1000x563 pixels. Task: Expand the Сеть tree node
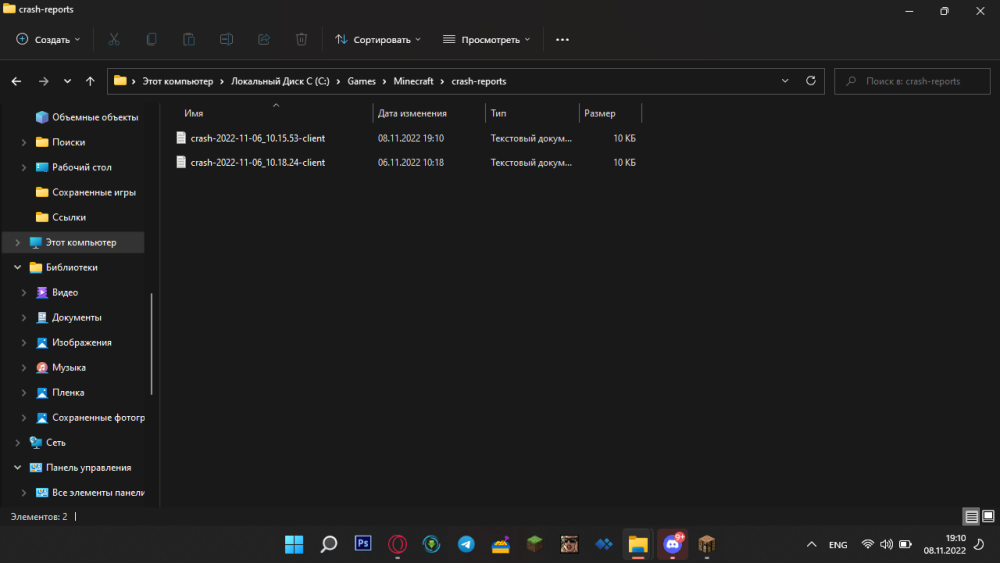click(17, 442)
